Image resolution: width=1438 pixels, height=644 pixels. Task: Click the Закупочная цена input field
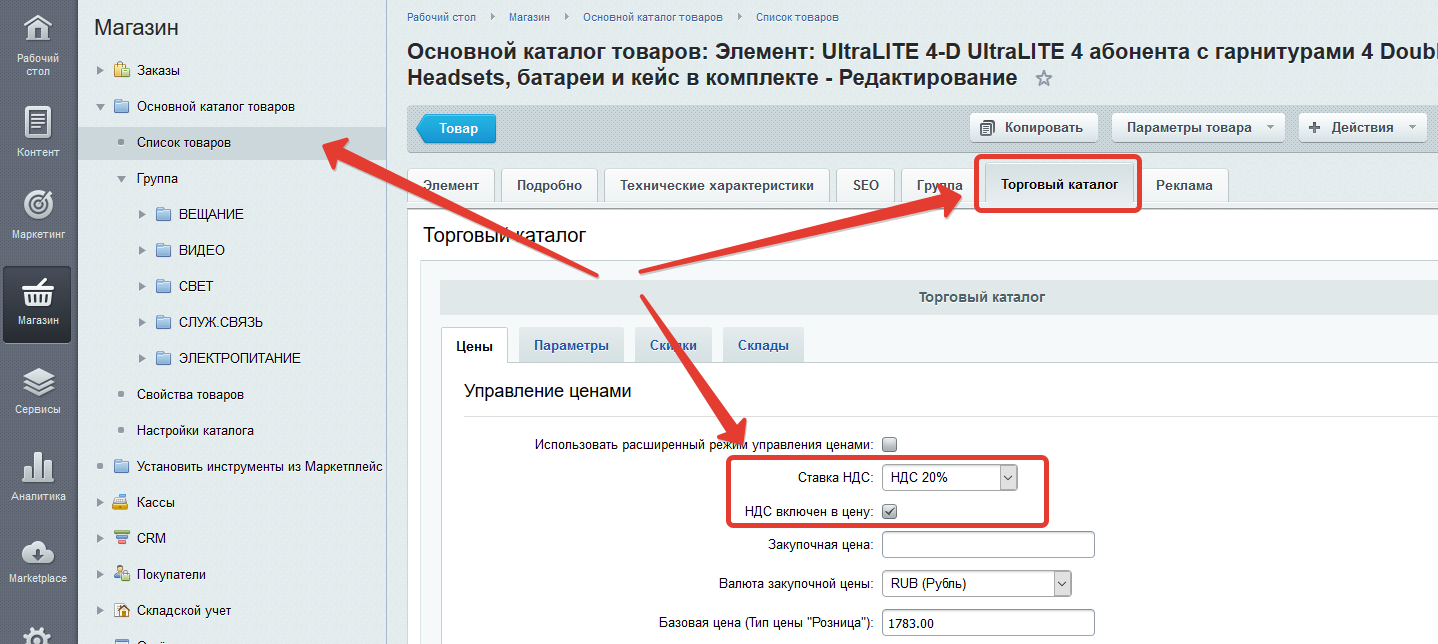988,544
